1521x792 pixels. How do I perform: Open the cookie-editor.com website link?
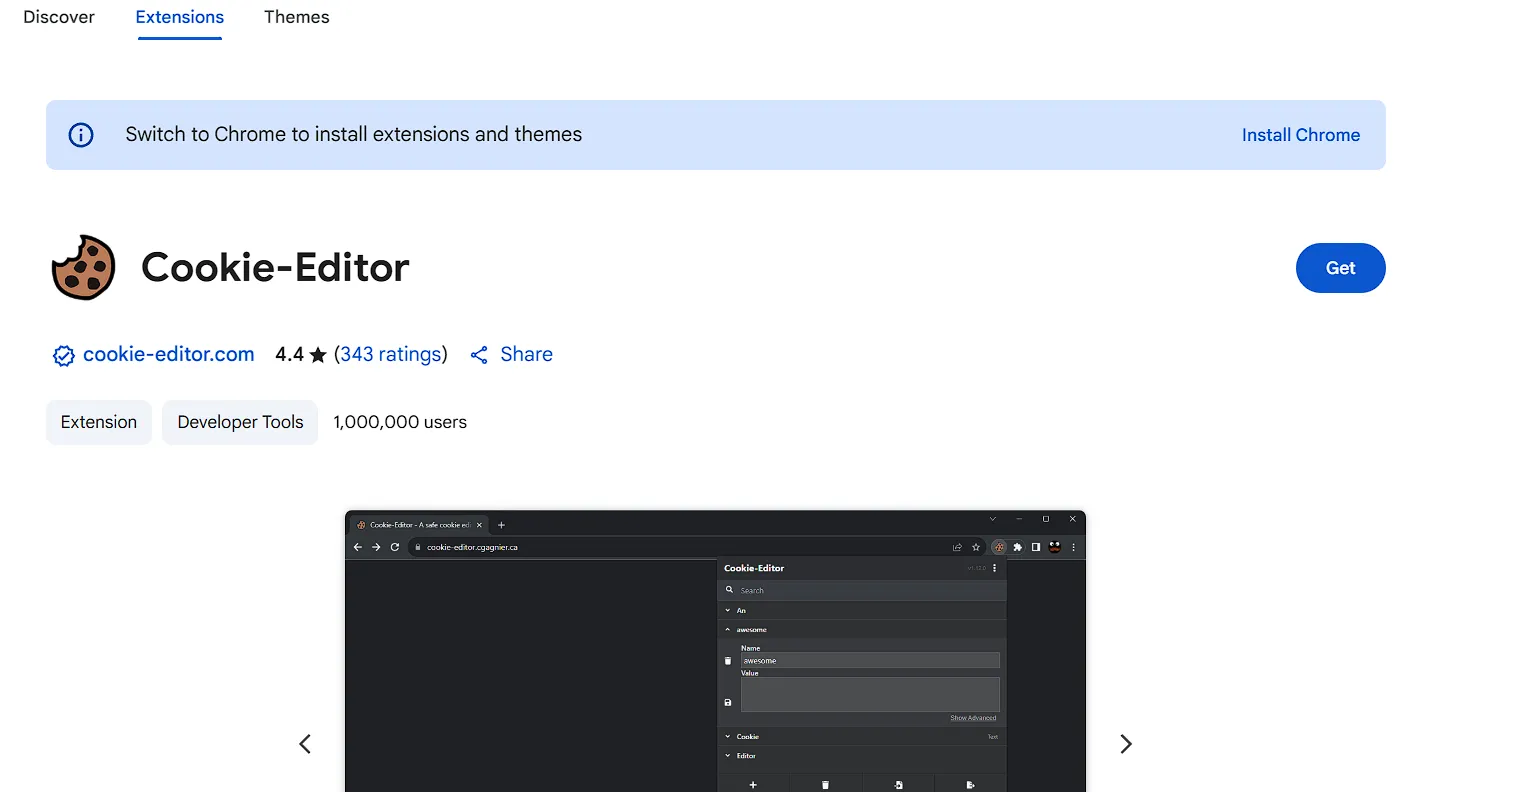(168, 354)
